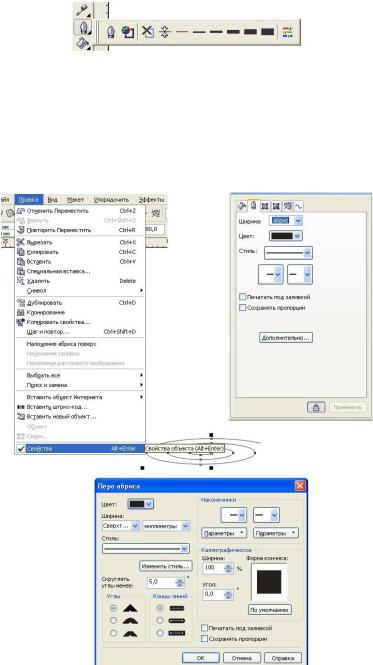
Task: Open the Вид menu in the menu bar
Action: click(53, 199)
